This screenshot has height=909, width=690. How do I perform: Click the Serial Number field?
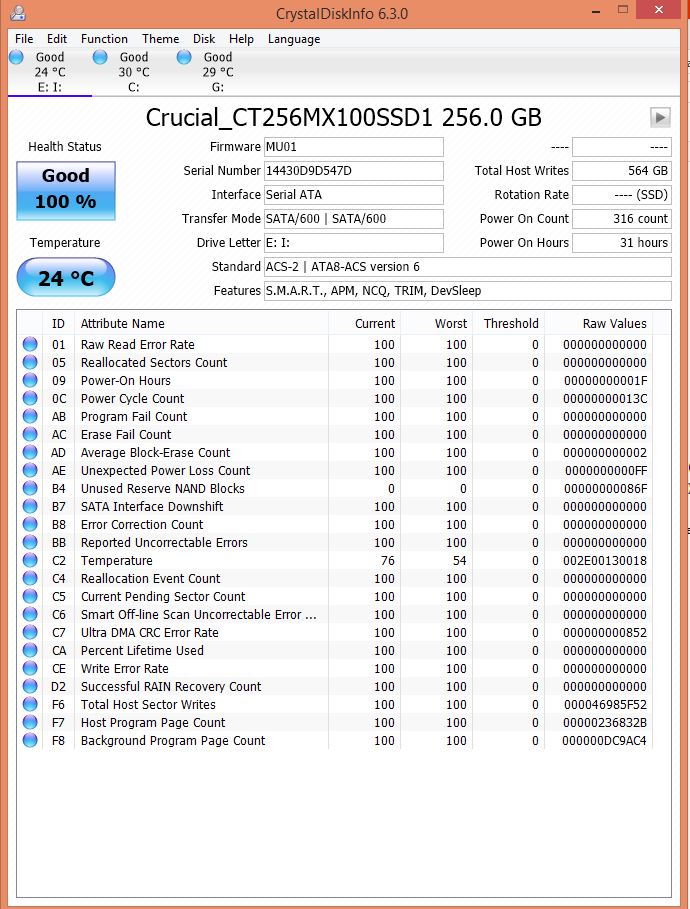(354, 170)
